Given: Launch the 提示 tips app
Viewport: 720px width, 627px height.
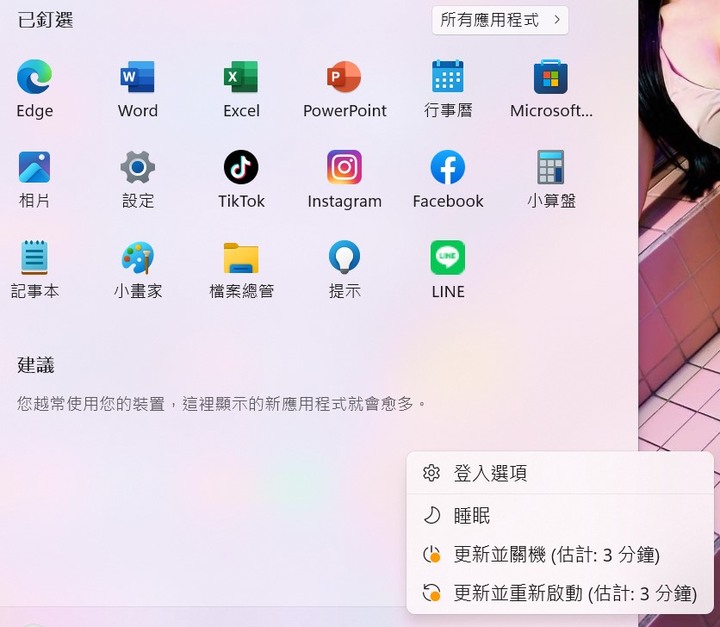Looking at the screenshot, I should [x=344, y=257].
